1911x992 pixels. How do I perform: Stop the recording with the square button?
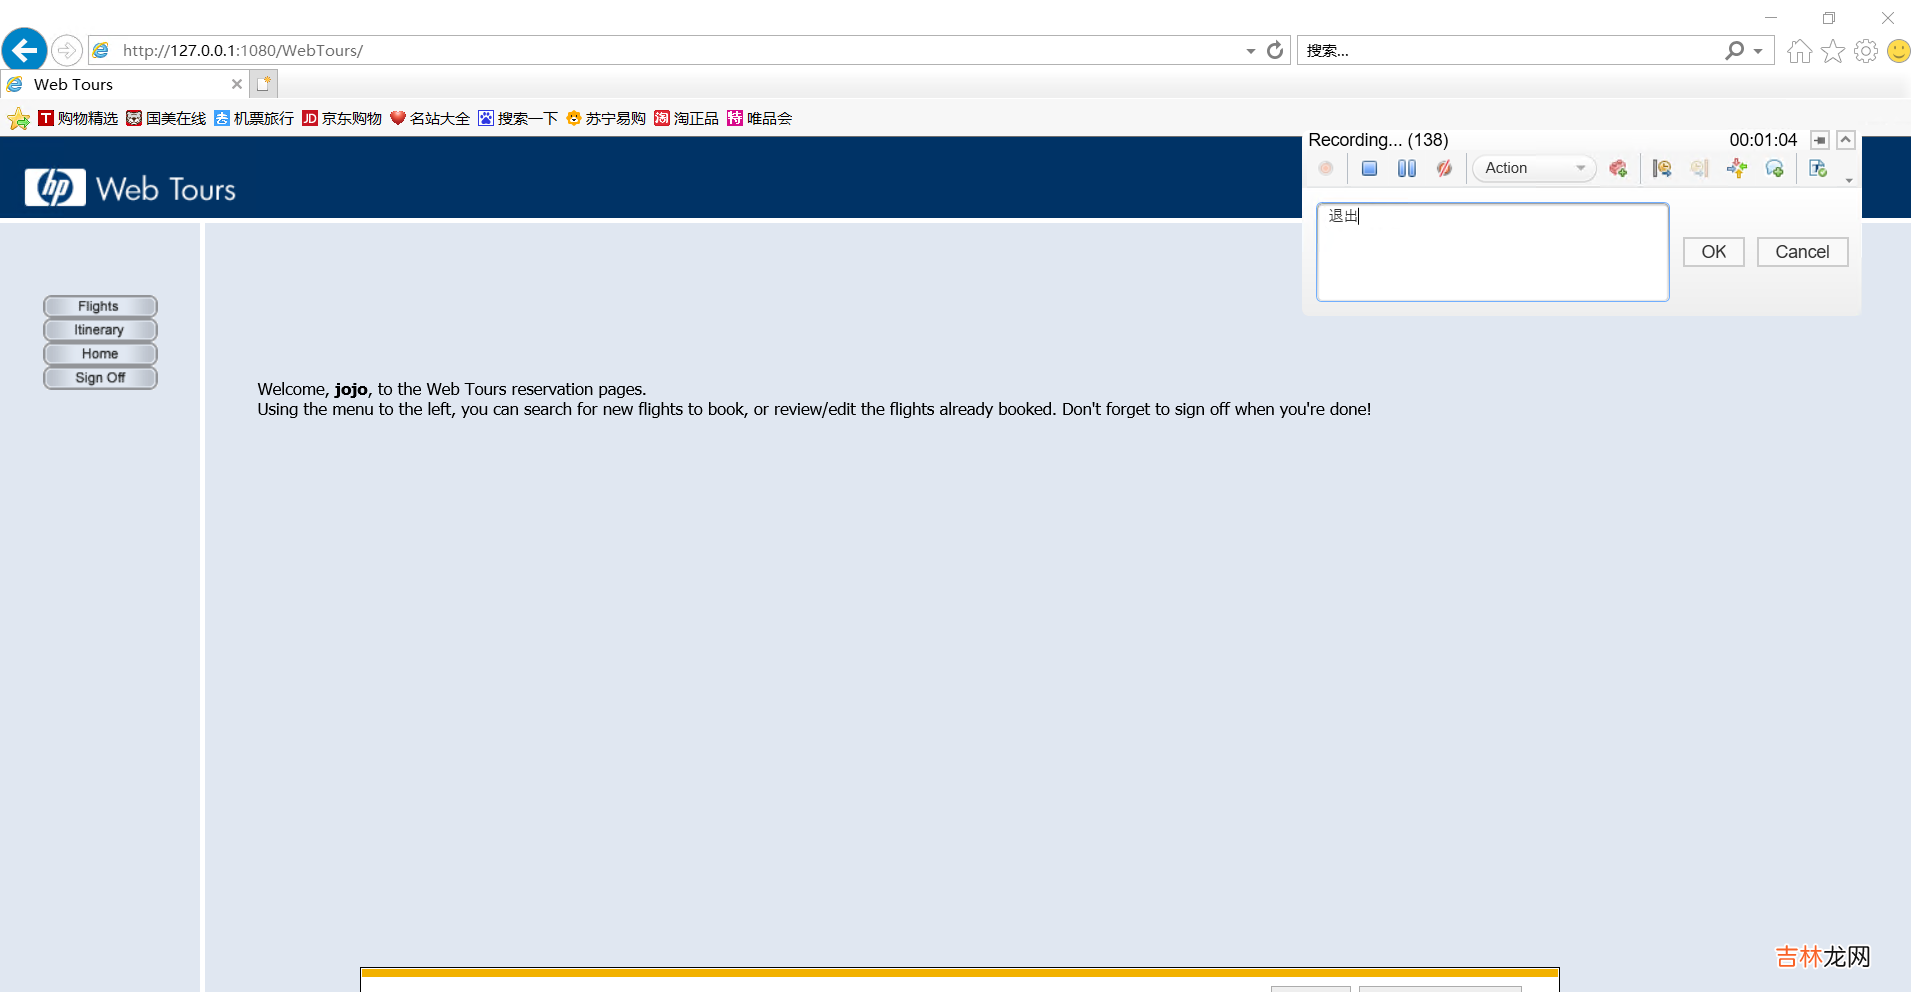[1369, 169]
